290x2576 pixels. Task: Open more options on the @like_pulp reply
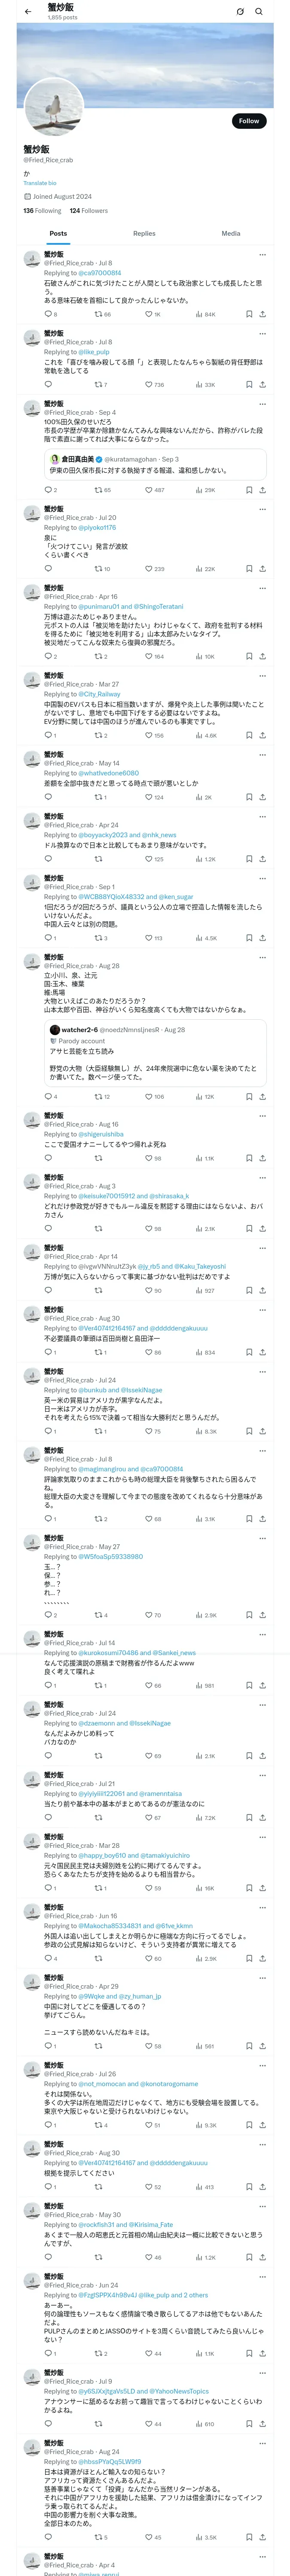point(263,333)
